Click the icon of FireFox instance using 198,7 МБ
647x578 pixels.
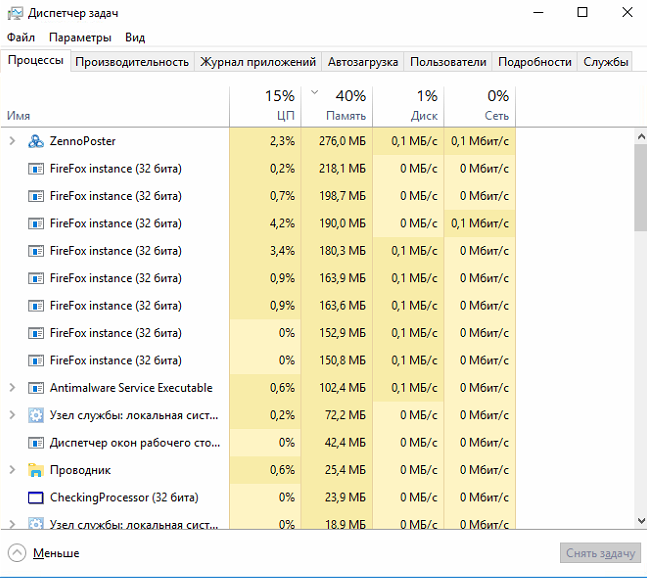point(36,196)
